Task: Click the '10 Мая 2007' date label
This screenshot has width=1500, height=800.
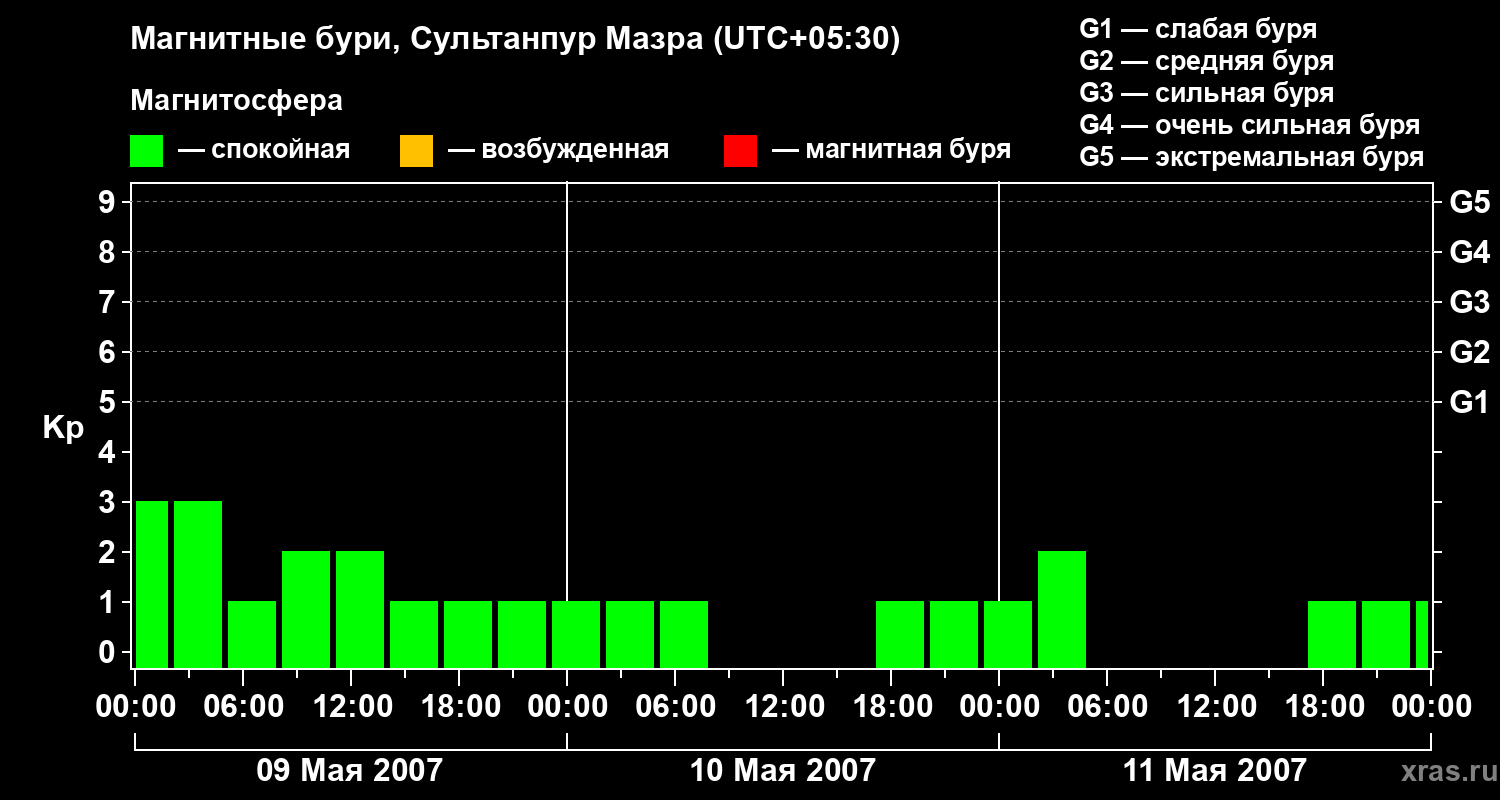Action: pyautogui.click(x=782, y=770)
